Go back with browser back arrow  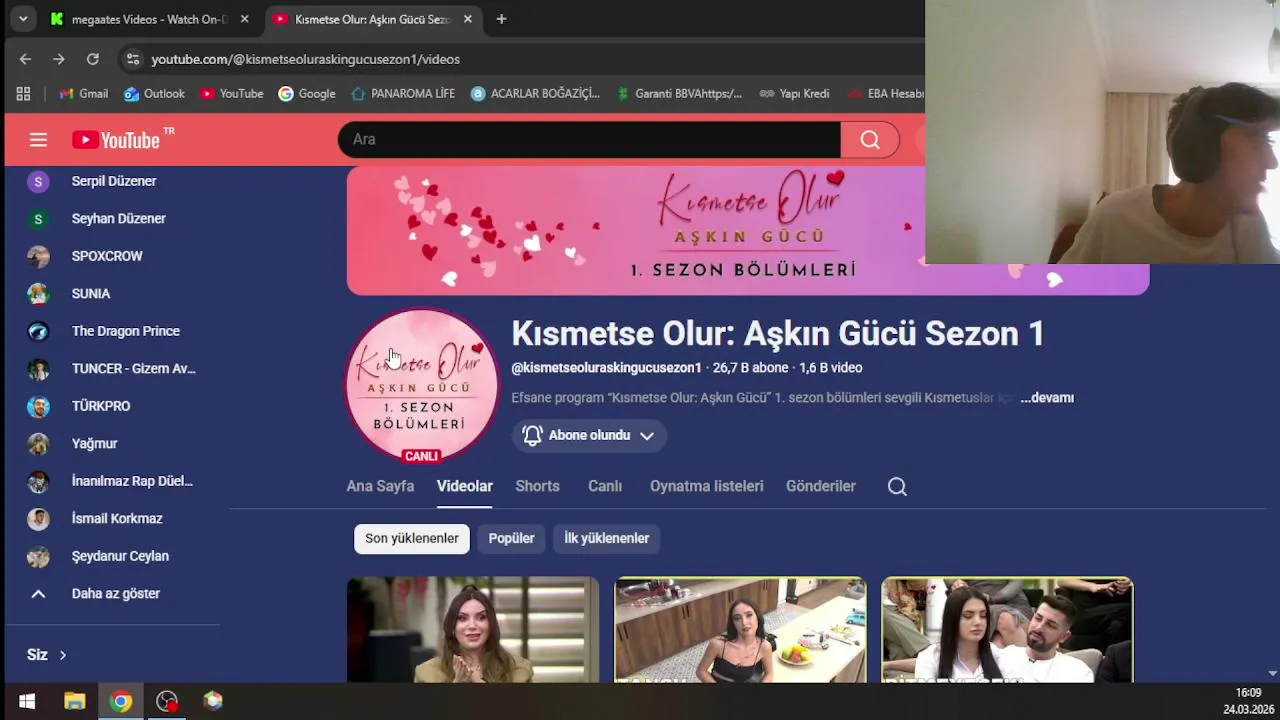tap(25, 59)
